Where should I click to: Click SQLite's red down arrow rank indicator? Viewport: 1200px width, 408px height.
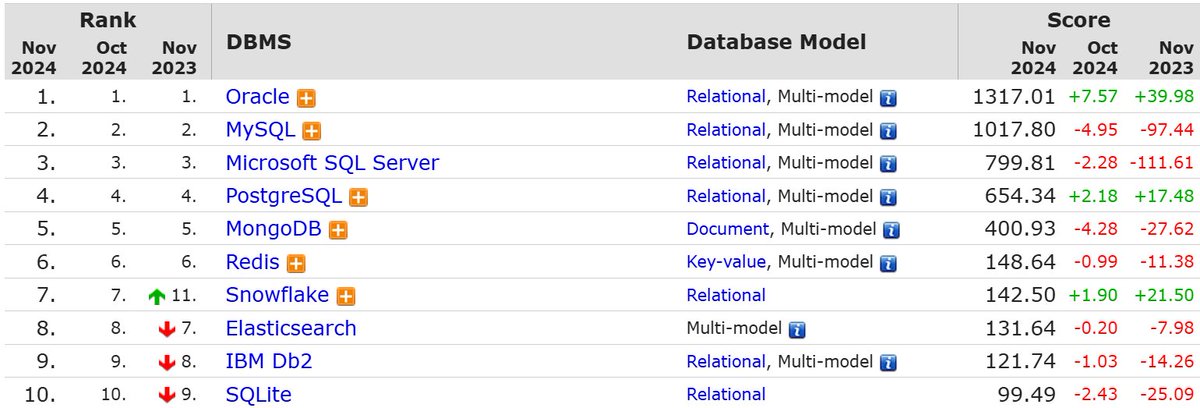click(x=167, y=395)
